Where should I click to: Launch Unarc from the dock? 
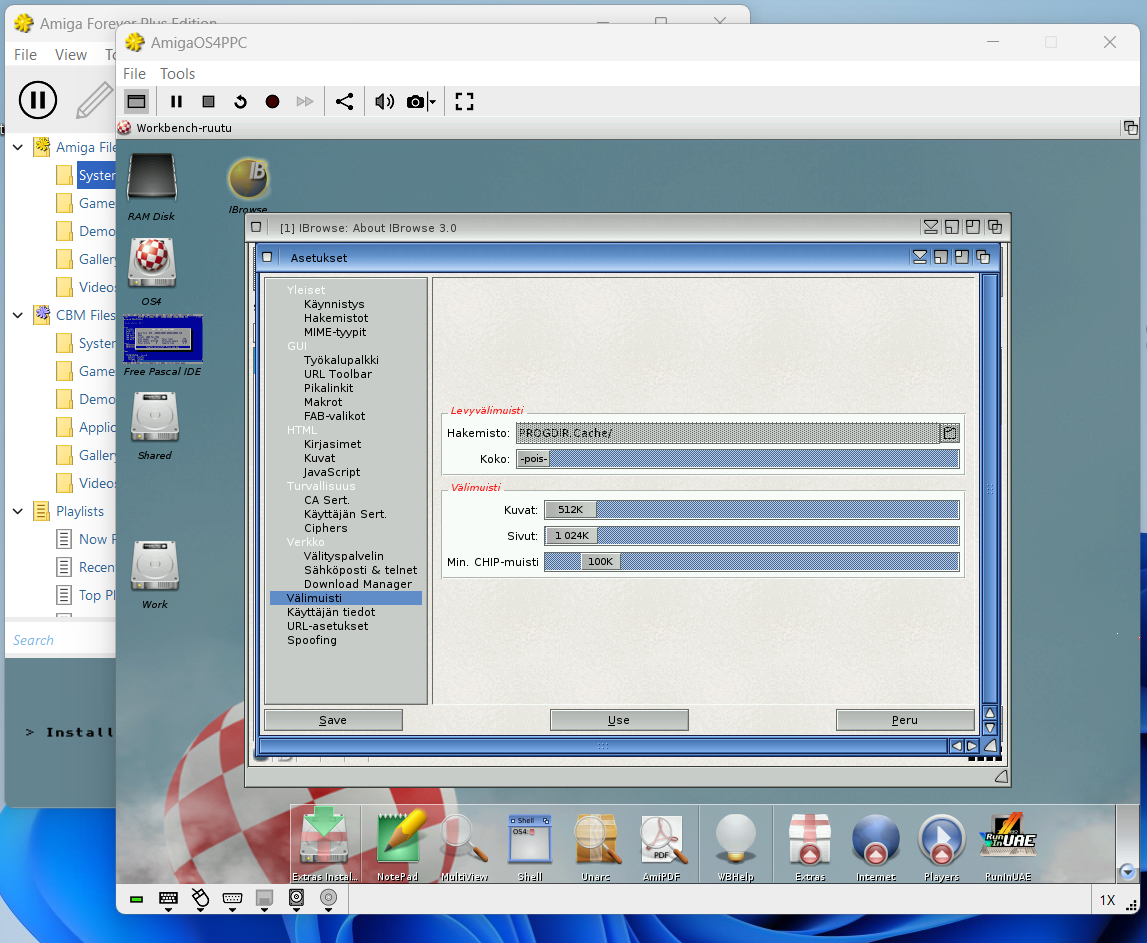click(x=596, y=845)
